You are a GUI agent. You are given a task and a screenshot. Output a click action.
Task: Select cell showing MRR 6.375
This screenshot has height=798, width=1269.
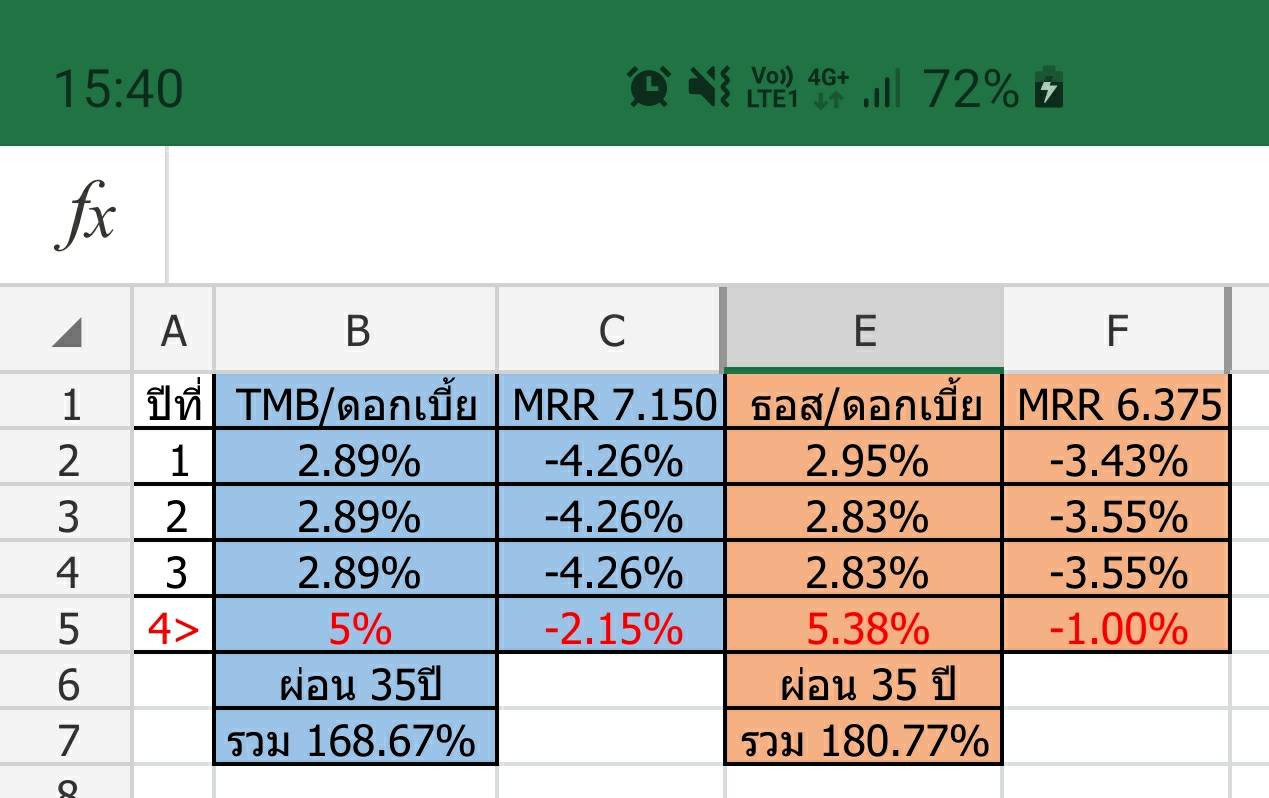point(1118,405)
